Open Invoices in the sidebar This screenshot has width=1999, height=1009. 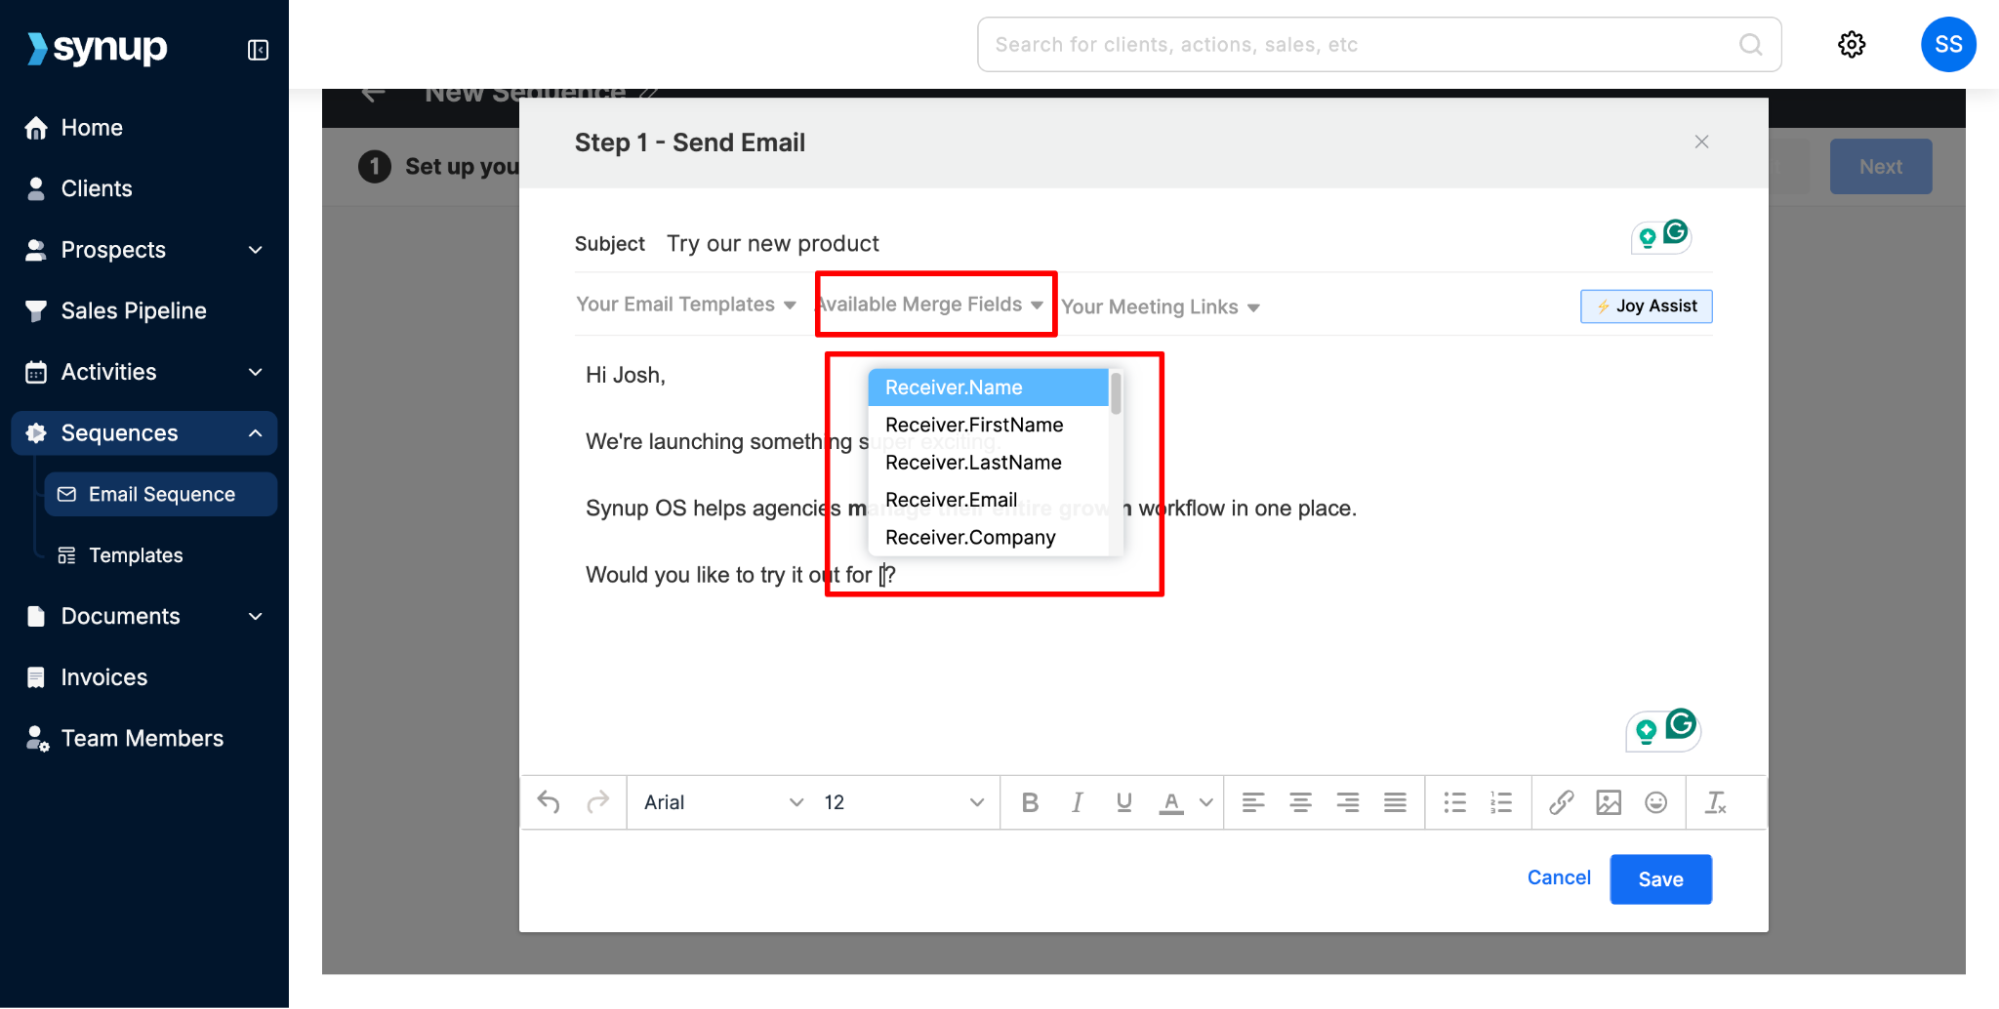tap(144, 677)
